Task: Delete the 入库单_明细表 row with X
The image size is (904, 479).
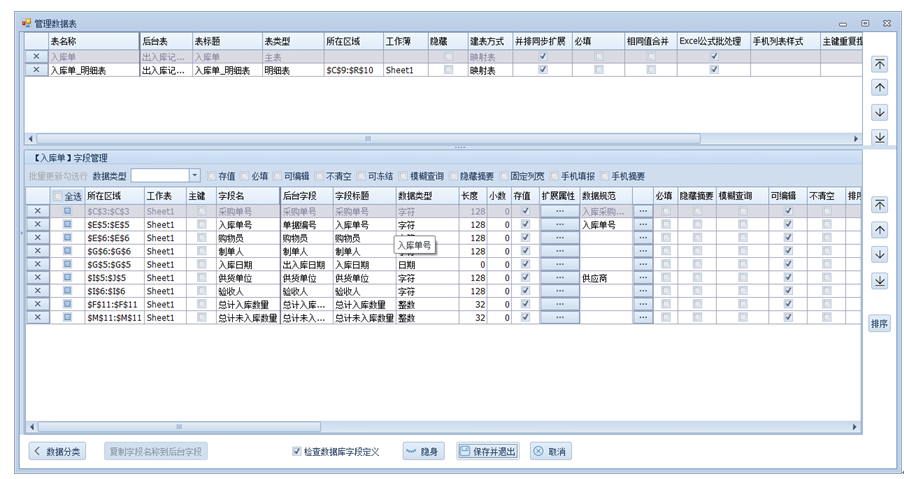Action: (37, 71)
